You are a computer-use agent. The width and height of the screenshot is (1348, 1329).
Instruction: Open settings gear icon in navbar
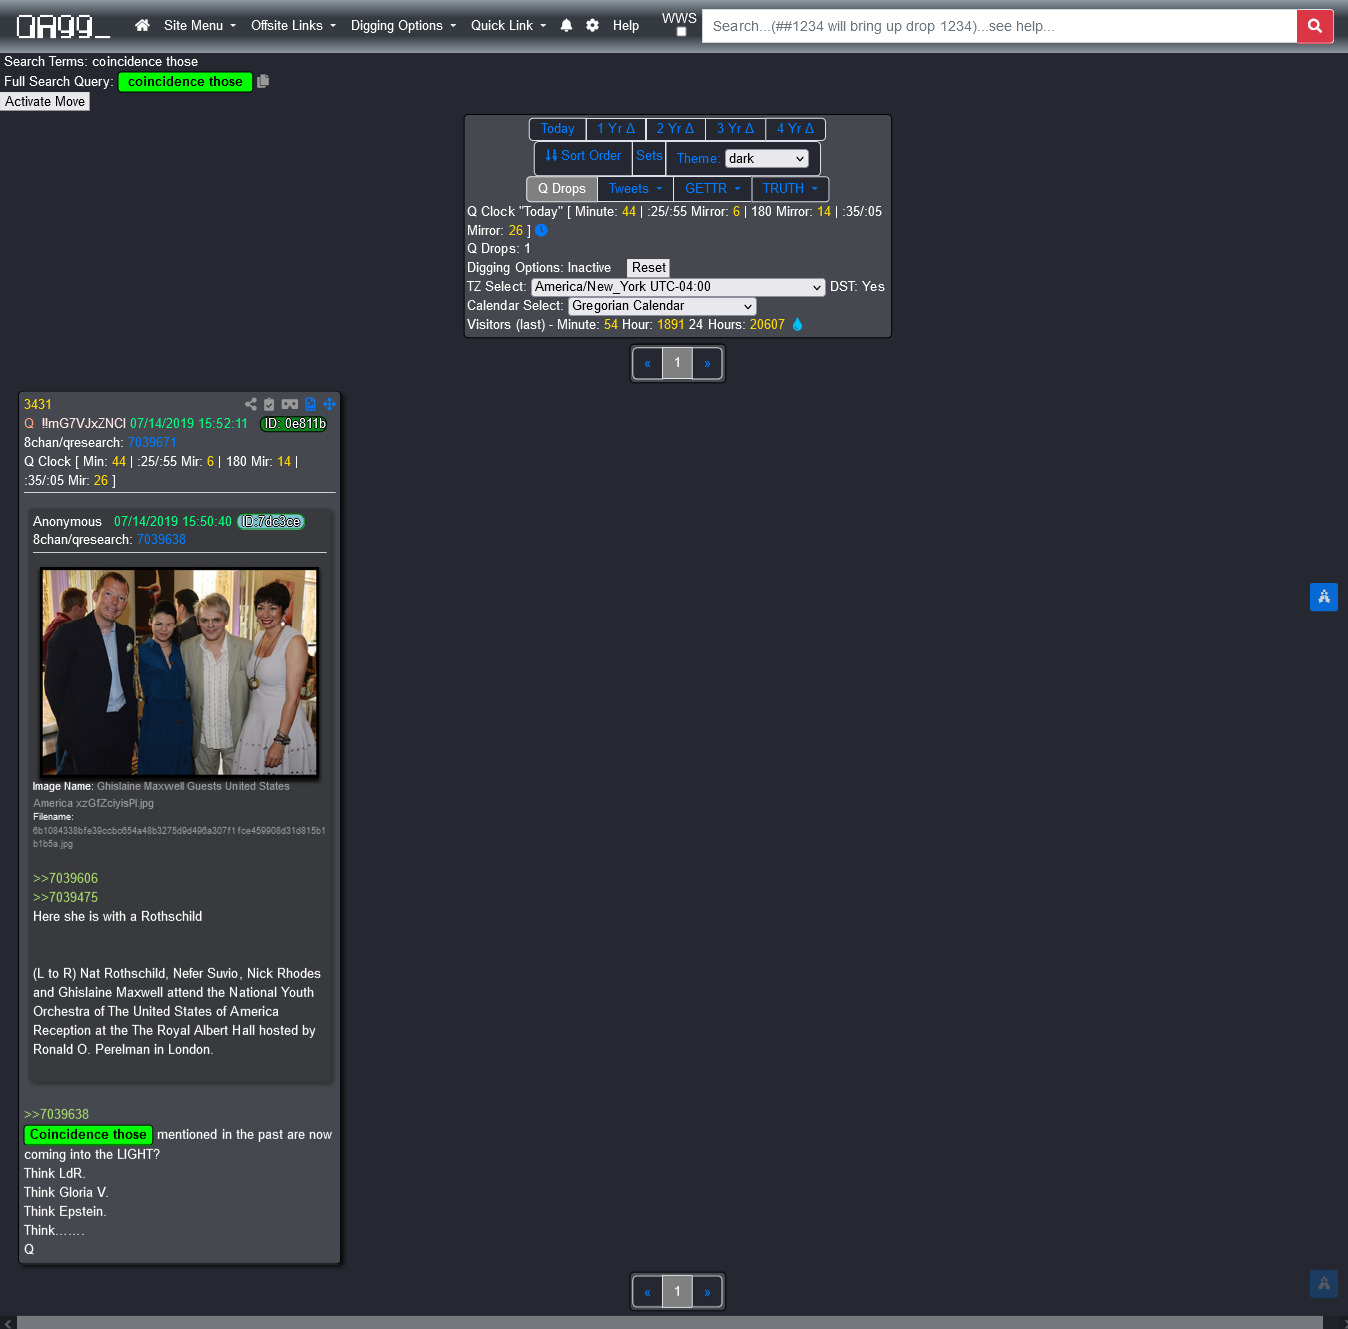pos(592,26)
